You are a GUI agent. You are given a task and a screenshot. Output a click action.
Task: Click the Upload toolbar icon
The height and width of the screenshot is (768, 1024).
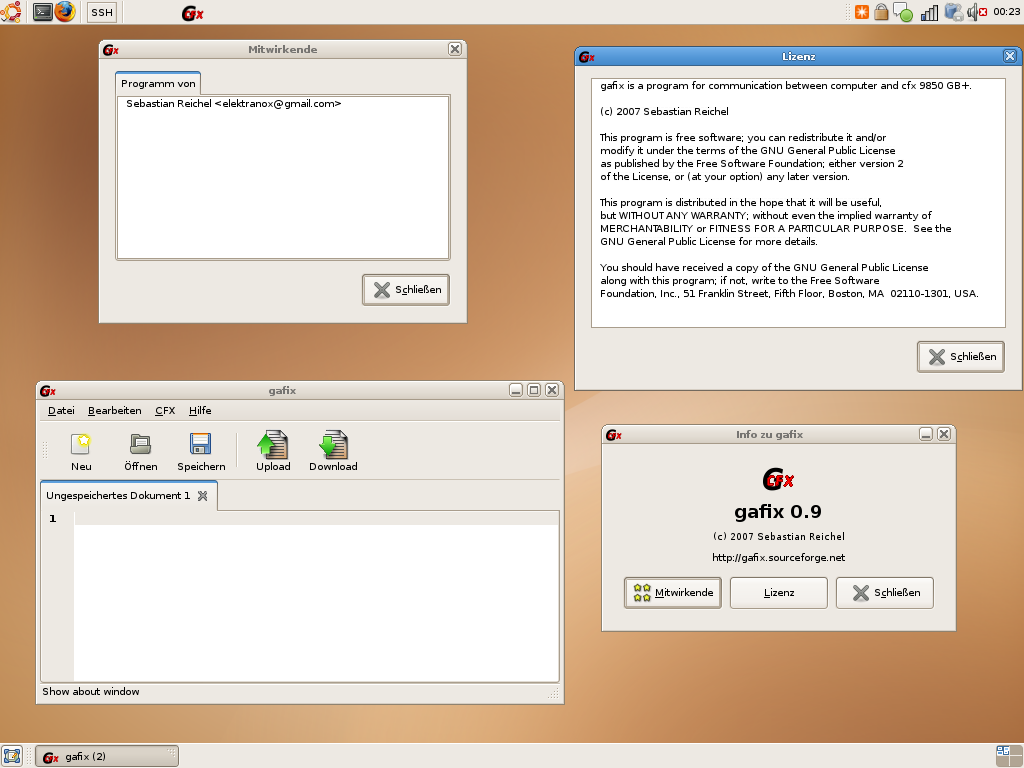pos(273,444)
